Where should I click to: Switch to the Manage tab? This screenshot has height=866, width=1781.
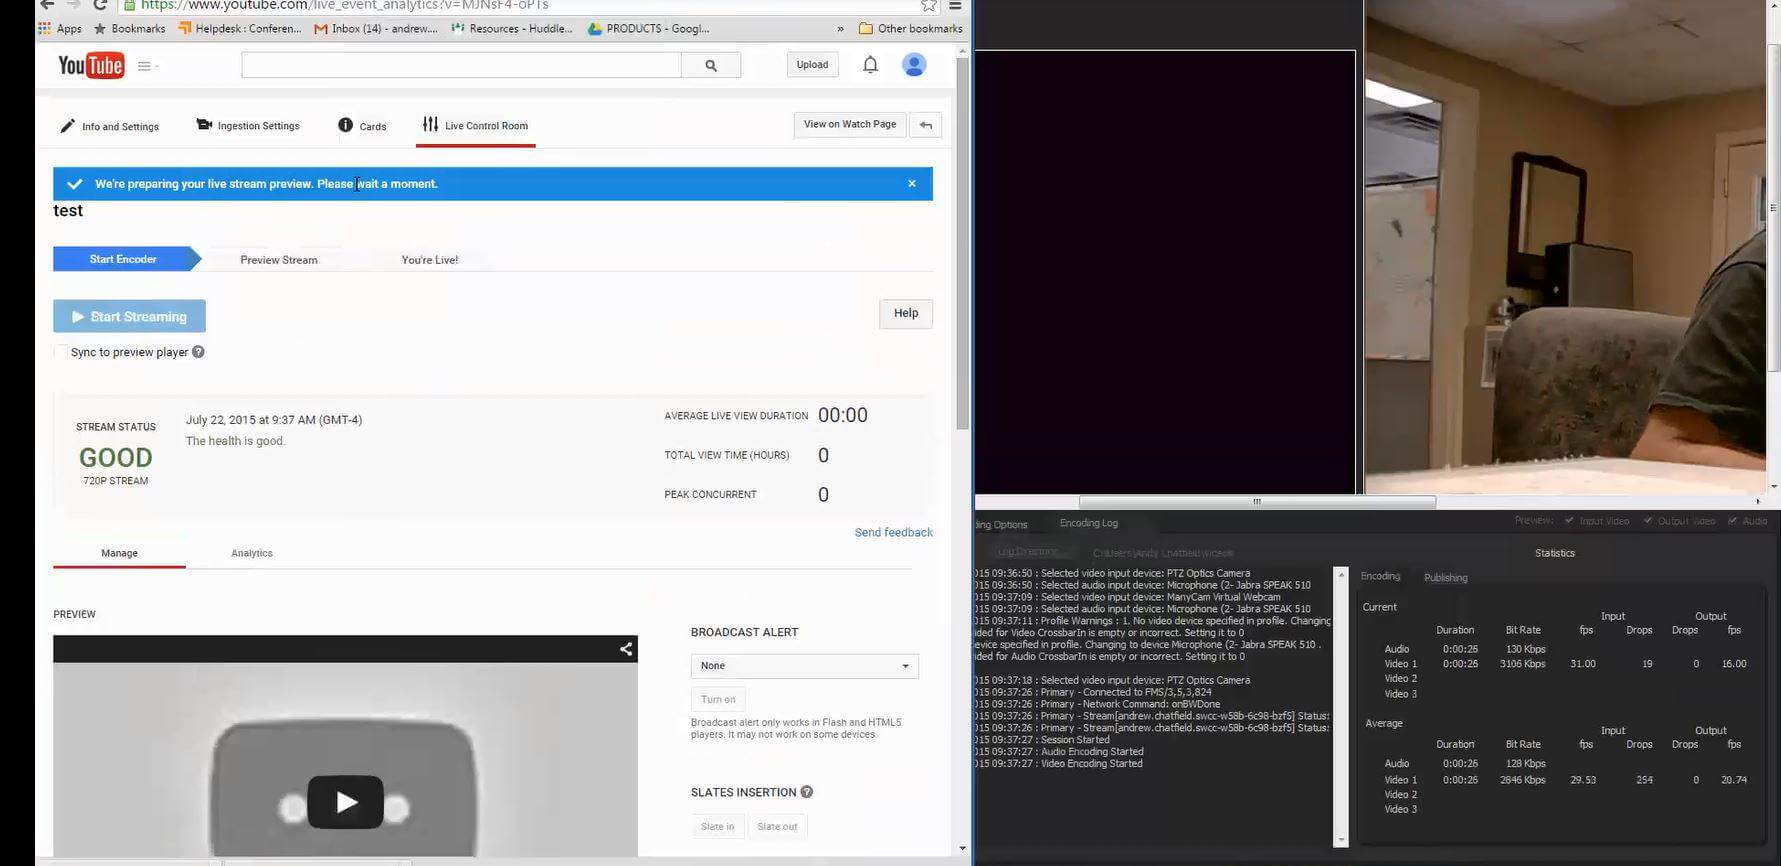pos(119,553)
